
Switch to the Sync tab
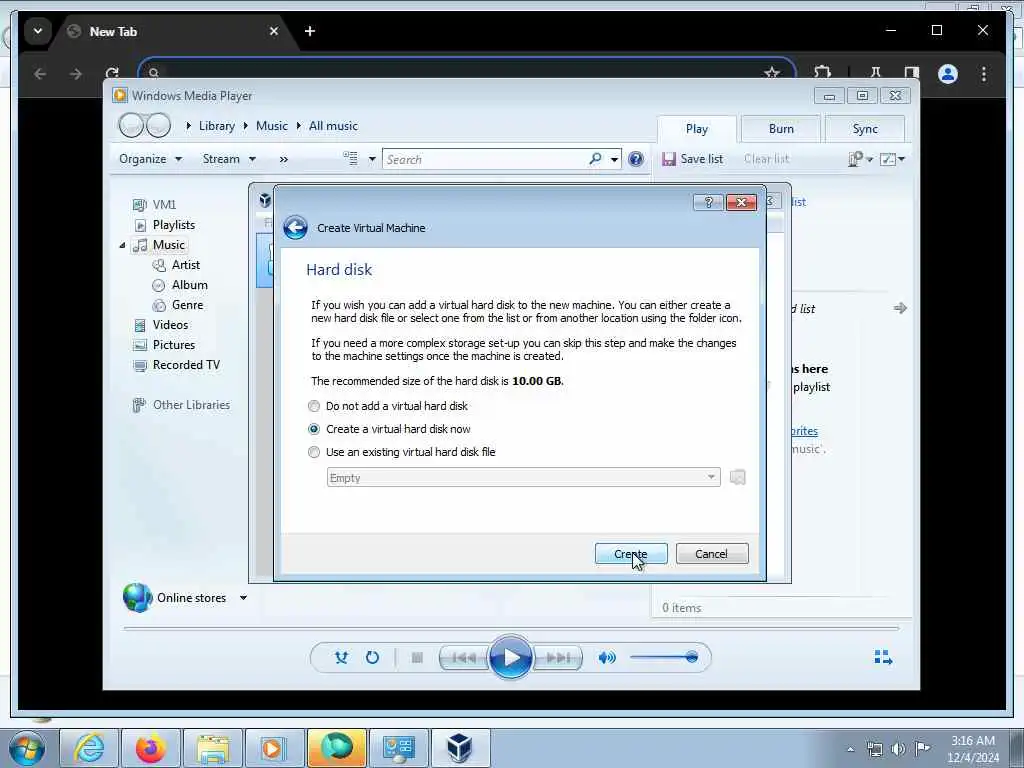[865, 129]
